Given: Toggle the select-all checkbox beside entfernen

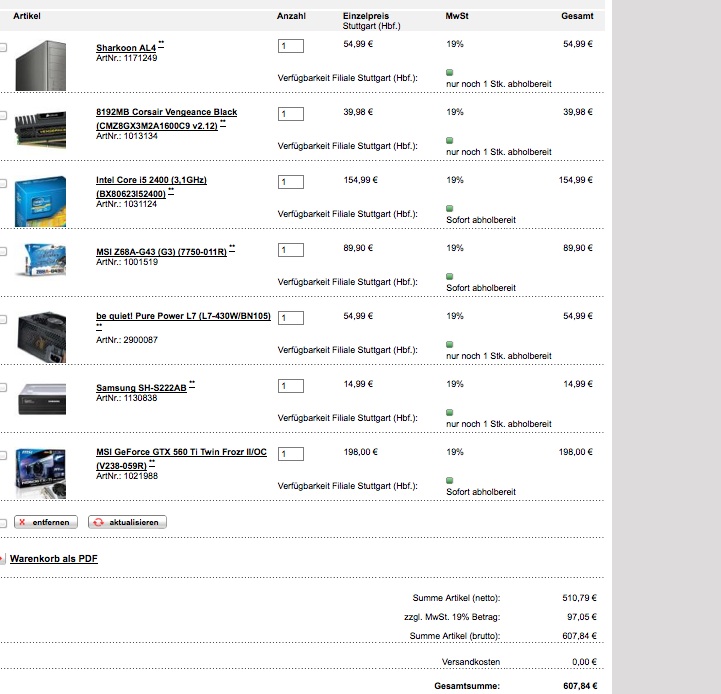Looking at the screenshot, I should click(x=3, y=523).
